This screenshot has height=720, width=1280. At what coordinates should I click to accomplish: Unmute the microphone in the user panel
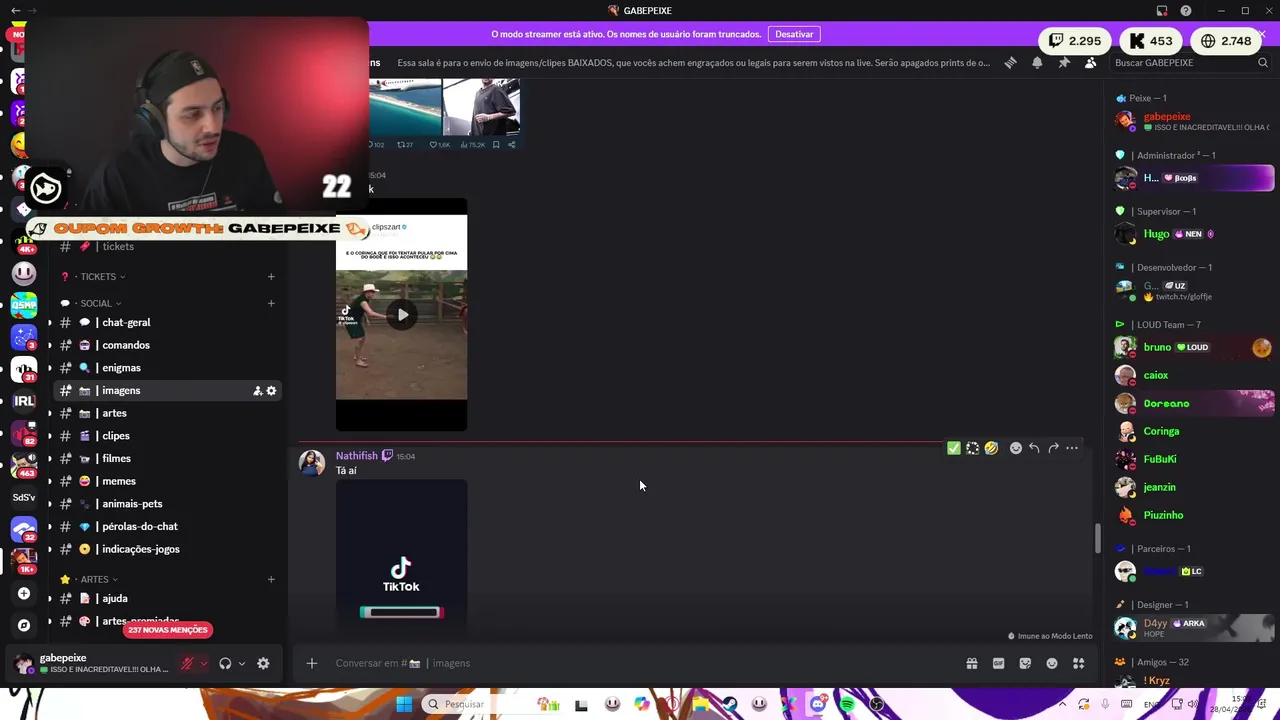point(187,663)
